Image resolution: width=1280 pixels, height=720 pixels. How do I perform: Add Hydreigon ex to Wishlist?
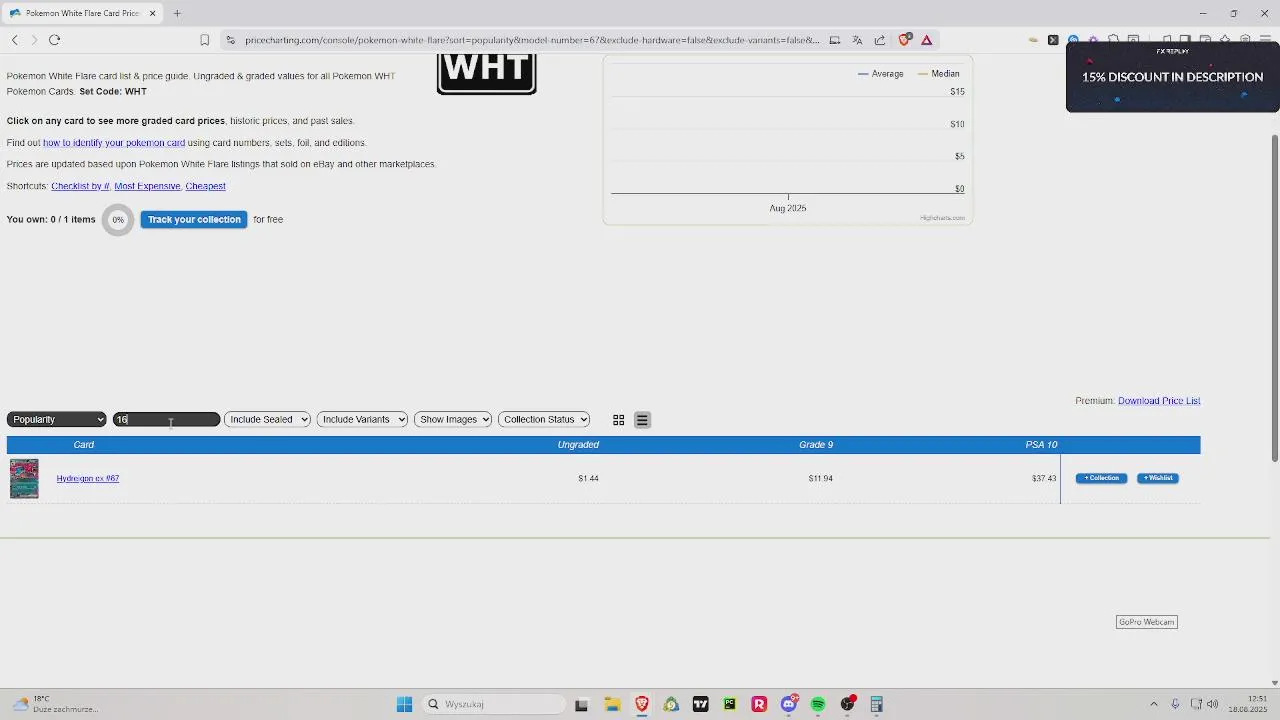(1158, 478)
